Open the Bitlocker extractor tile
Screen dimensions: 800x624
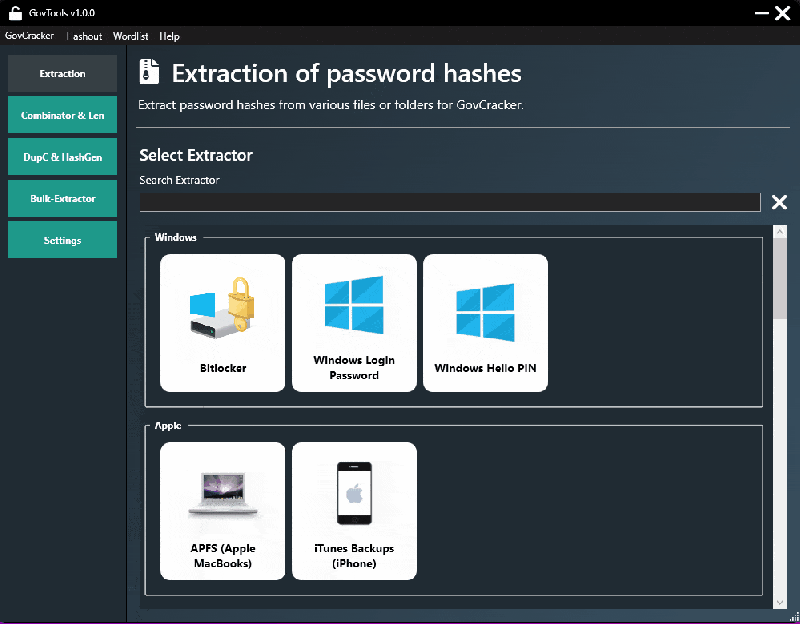coord(222,323)
